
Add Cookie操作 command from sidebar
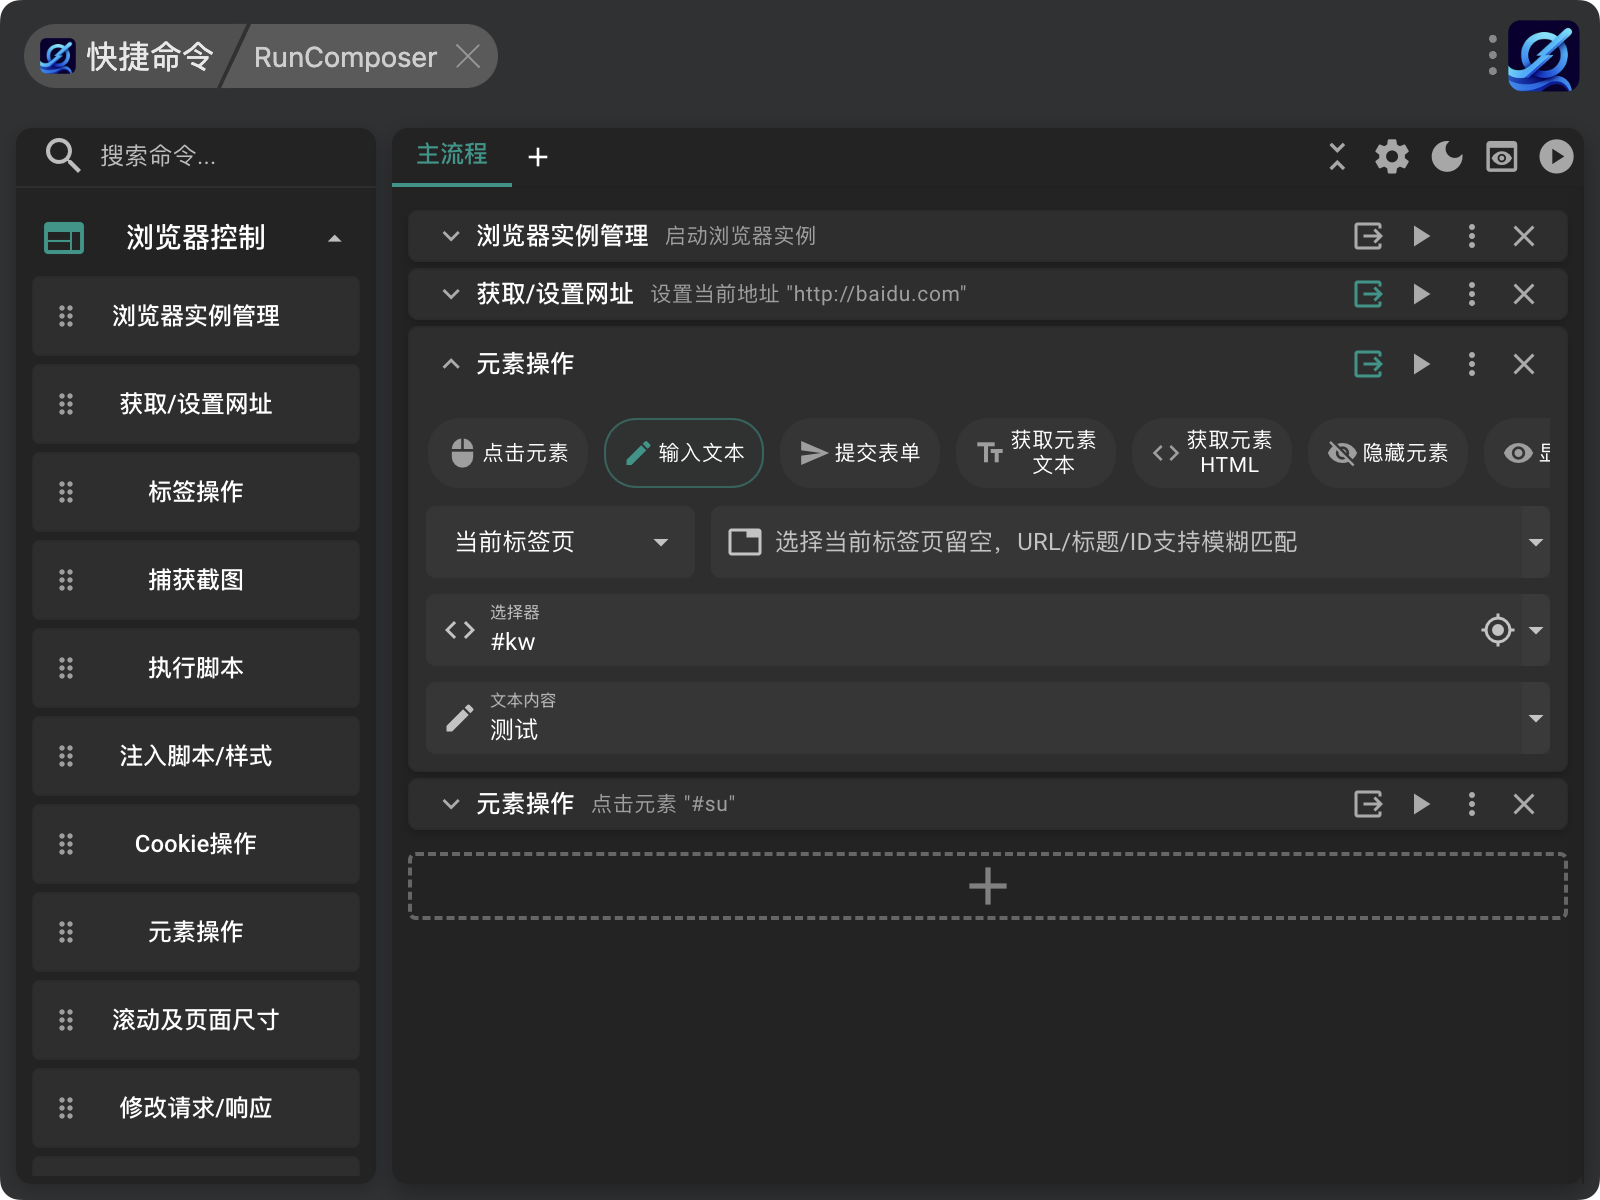[196, 844]
